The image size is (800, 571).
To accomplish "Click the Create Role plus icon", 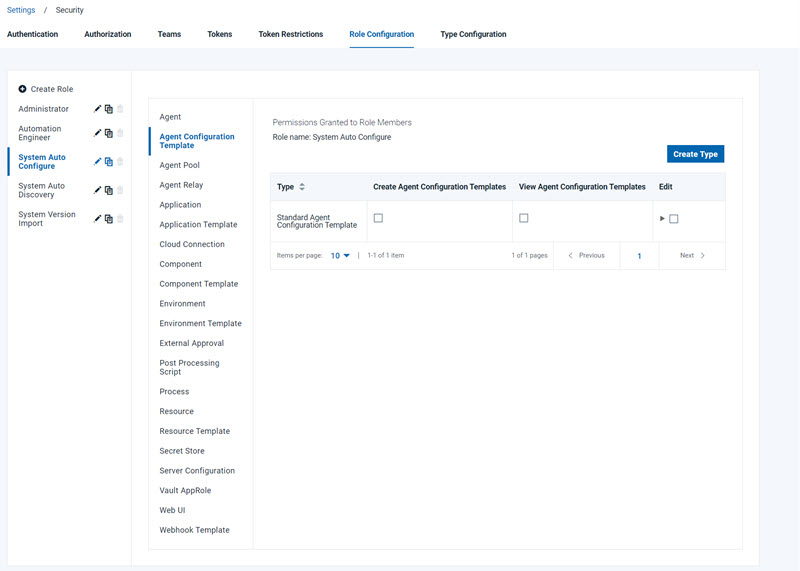I will 23,89.
